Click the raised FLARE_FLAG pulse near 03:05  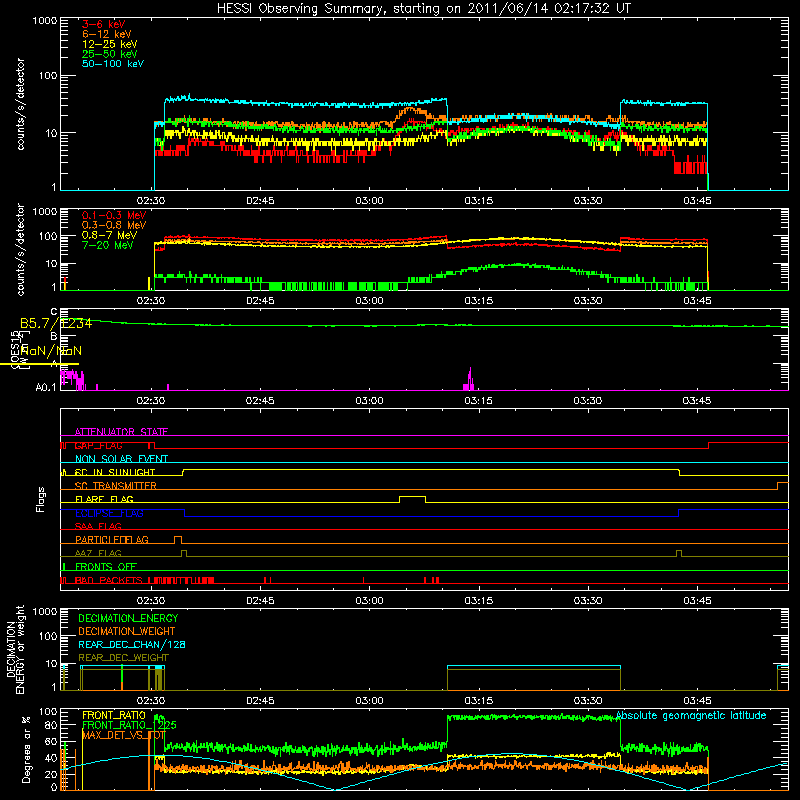coord(412,497)
